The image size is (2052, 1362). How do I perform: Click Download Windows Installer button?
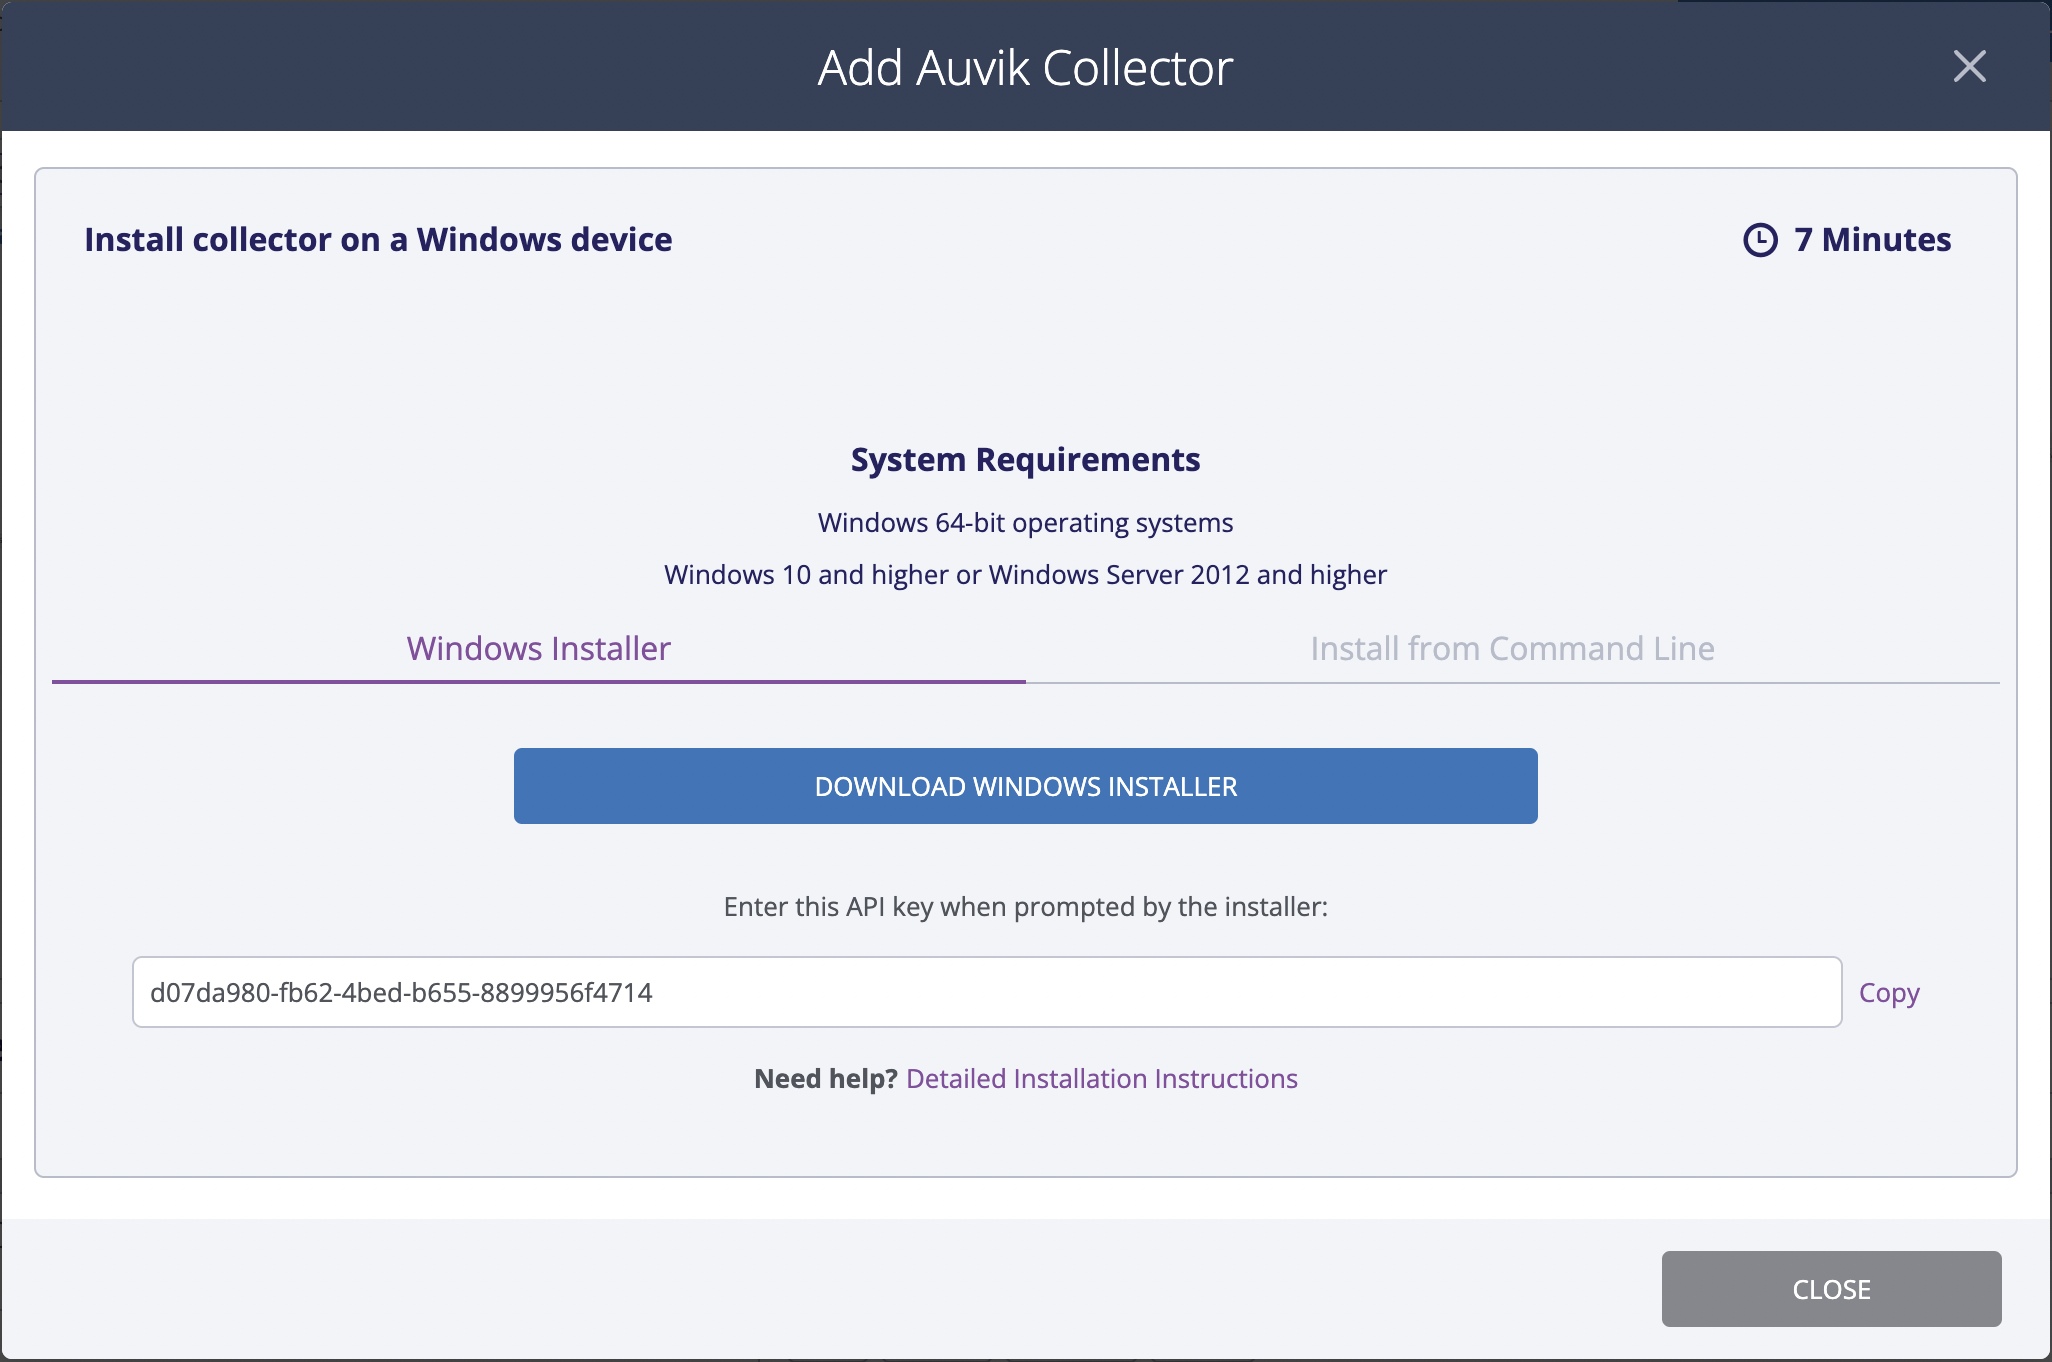point(1026,786)
